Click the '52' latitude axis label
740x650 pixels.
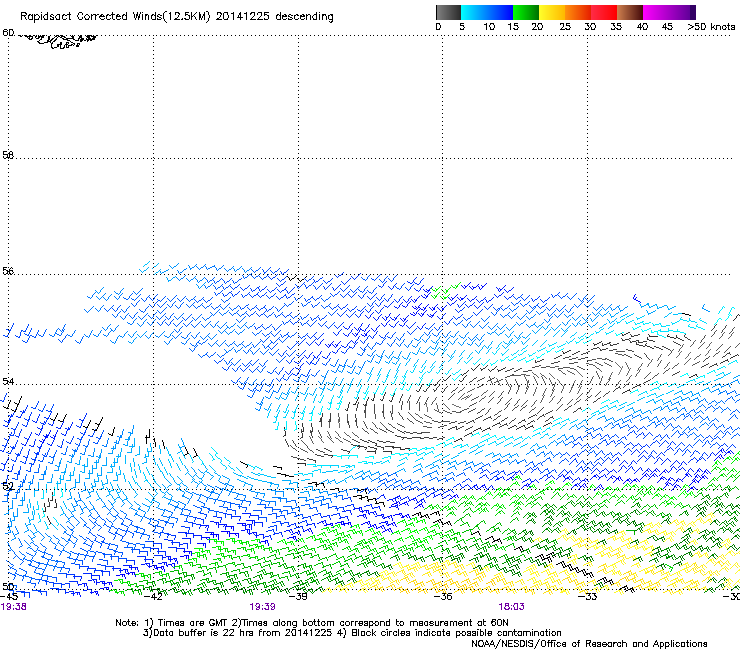[8, 486]
